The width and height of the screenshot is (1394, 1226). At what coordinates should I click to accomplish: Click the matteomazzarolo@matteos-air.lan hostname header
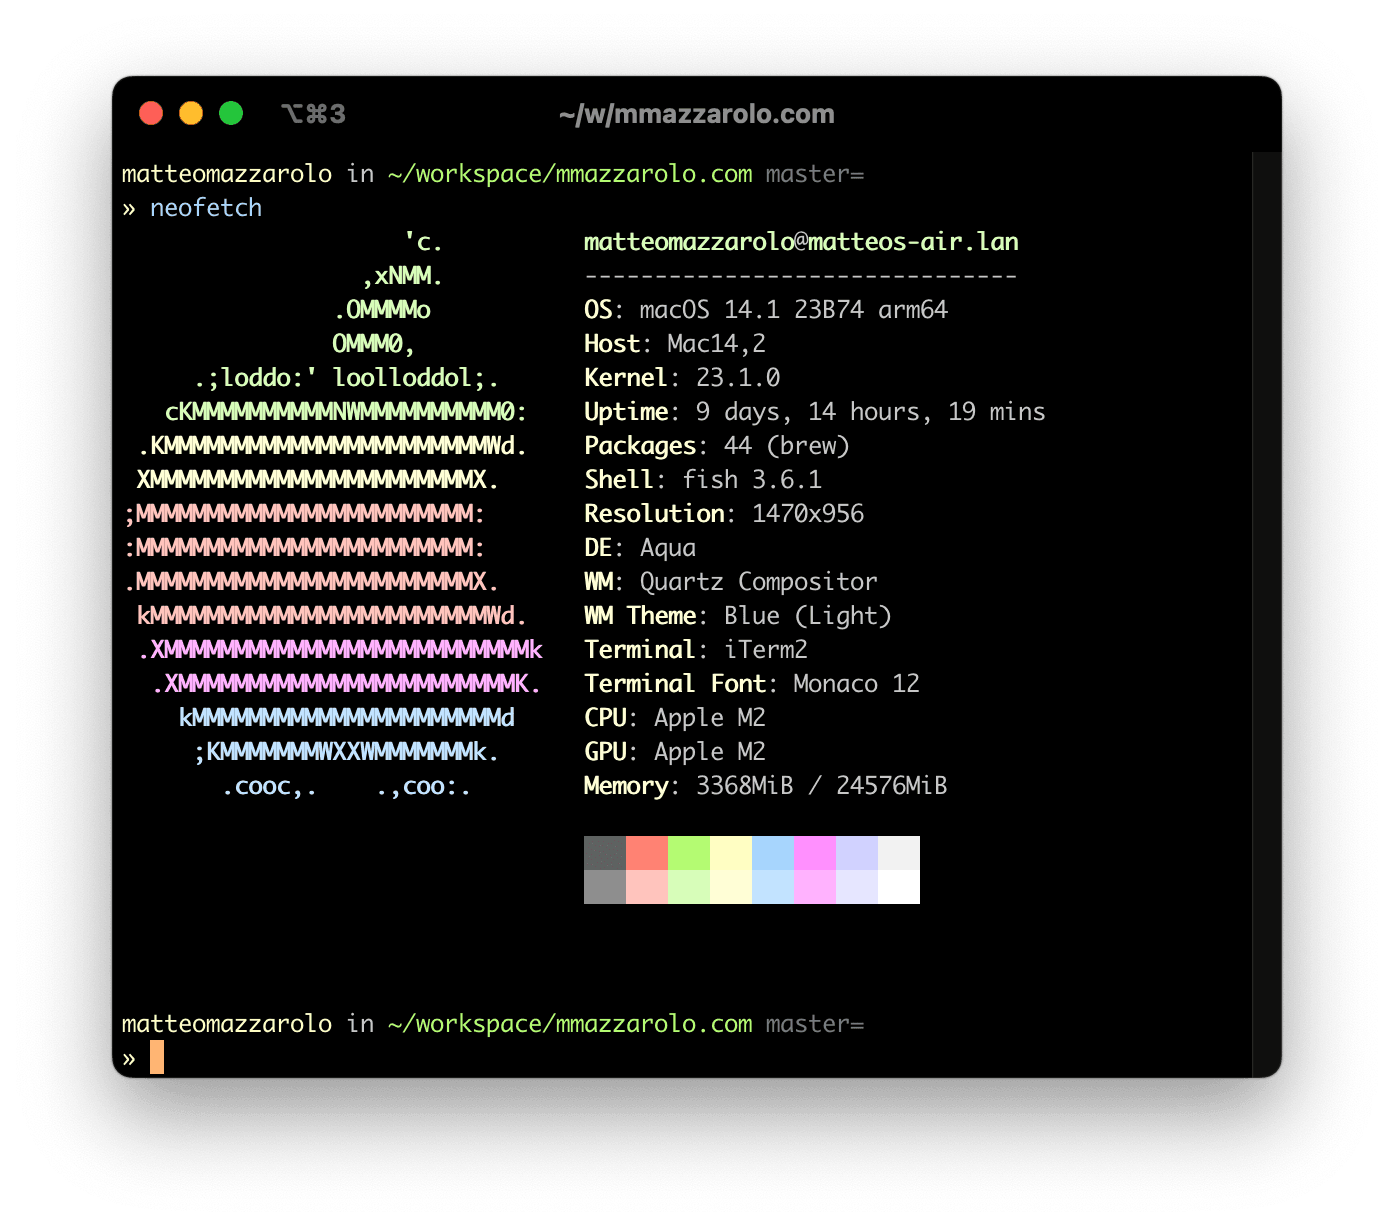coord(801,241)
